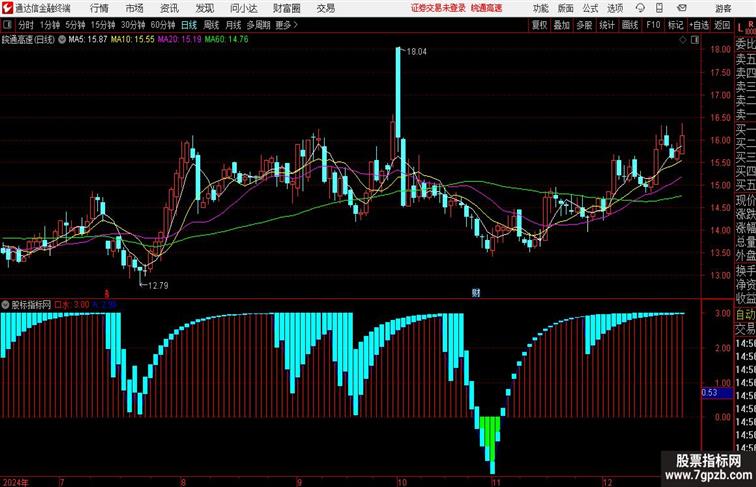The width and height of the screenshot is (756, 487).
Task: Open the 版面 menu
Action: [x=566, y=8]
